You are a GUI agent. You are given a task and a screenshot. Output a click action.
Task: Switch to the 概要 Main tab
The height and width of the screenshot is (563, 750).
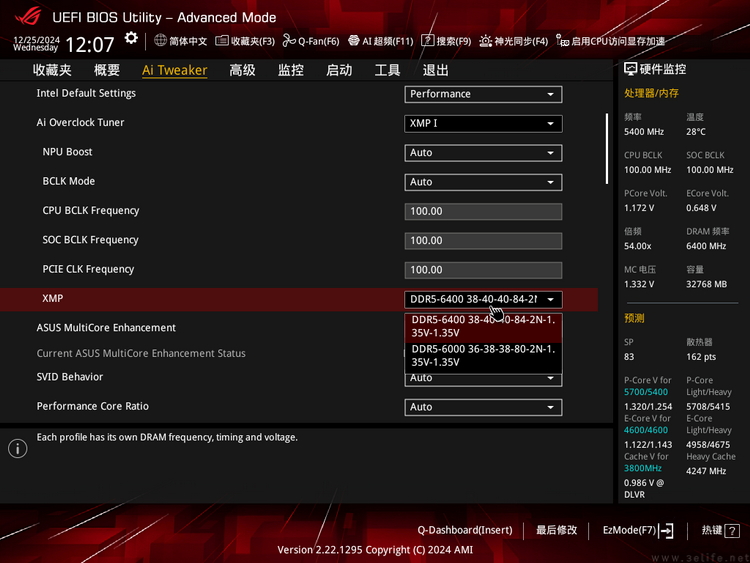[107, 70]
